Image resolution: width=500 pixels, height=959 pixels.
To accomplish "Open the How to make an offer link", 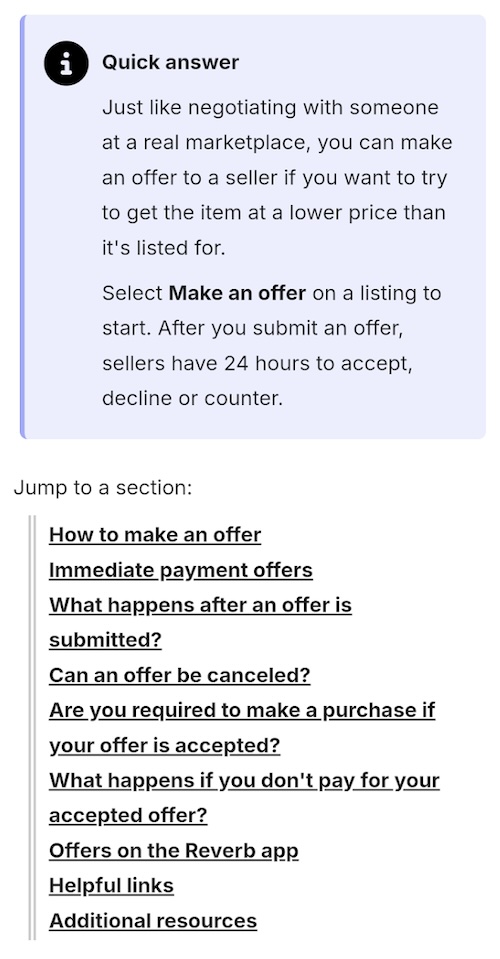I will 155,535.
